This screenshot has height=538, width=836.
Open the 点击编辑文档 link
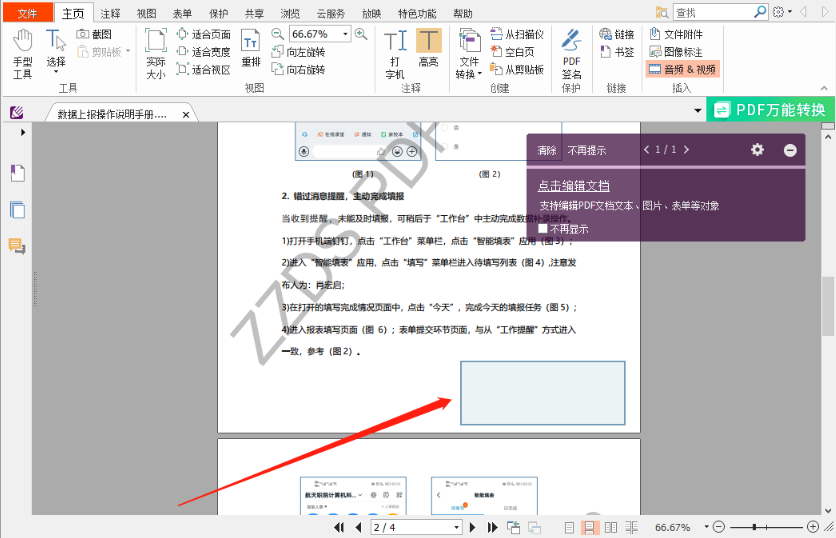574,186
